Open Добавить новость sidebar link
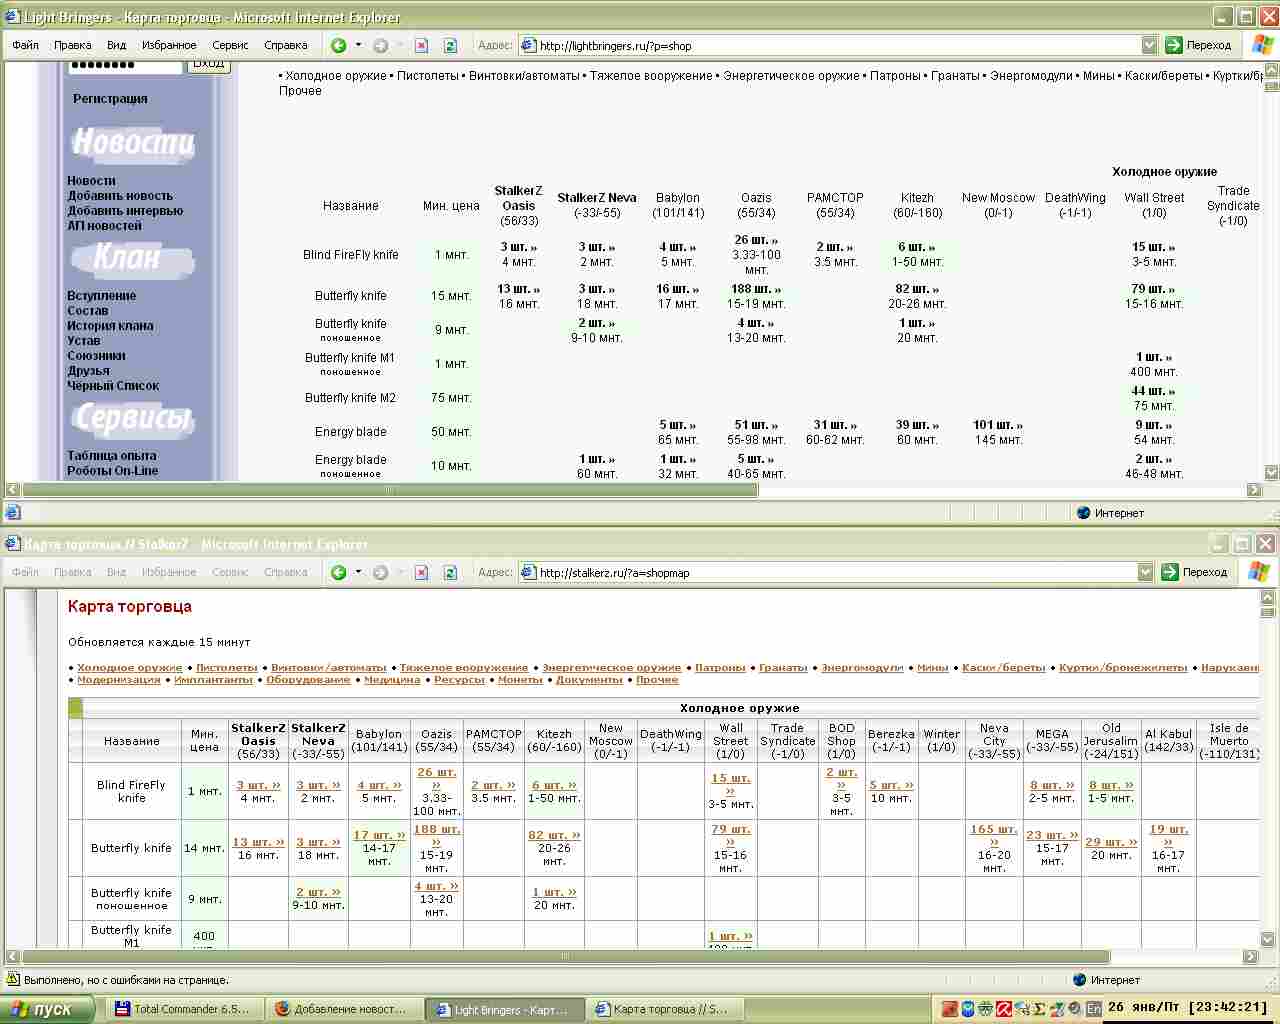Viewport: 1280px width, 1024px height. tap(120, 196)
